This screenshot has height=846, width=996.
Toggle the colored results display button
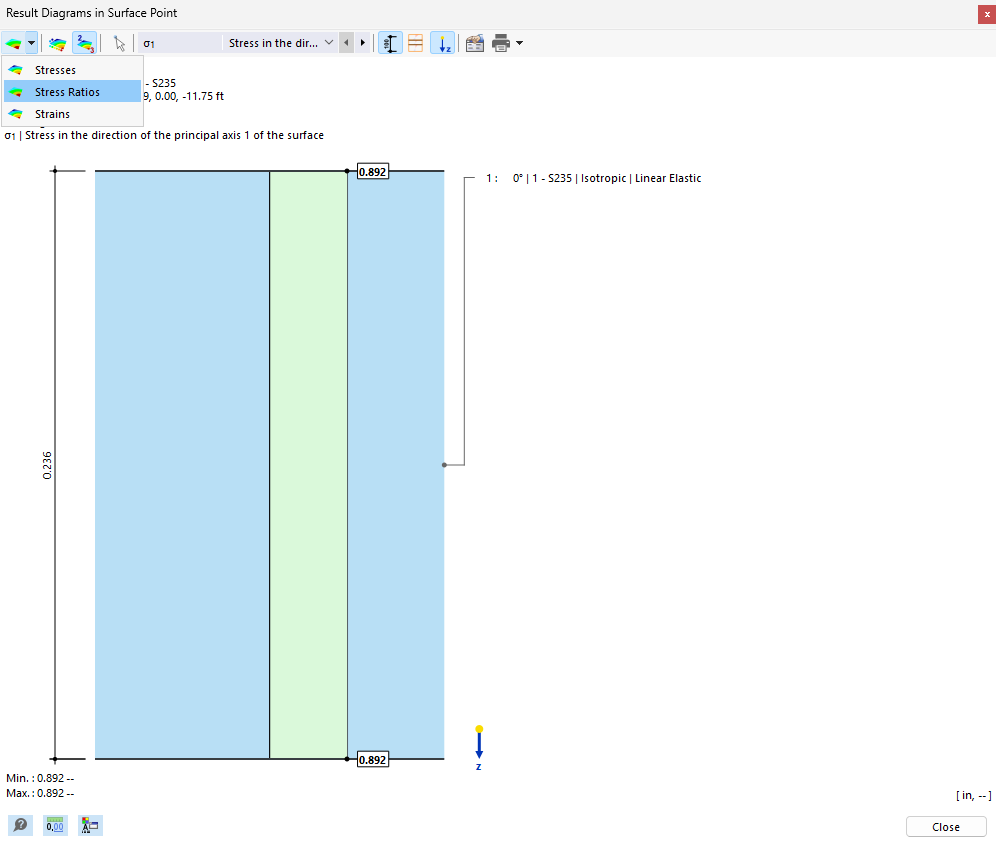(x=15, y=43)
